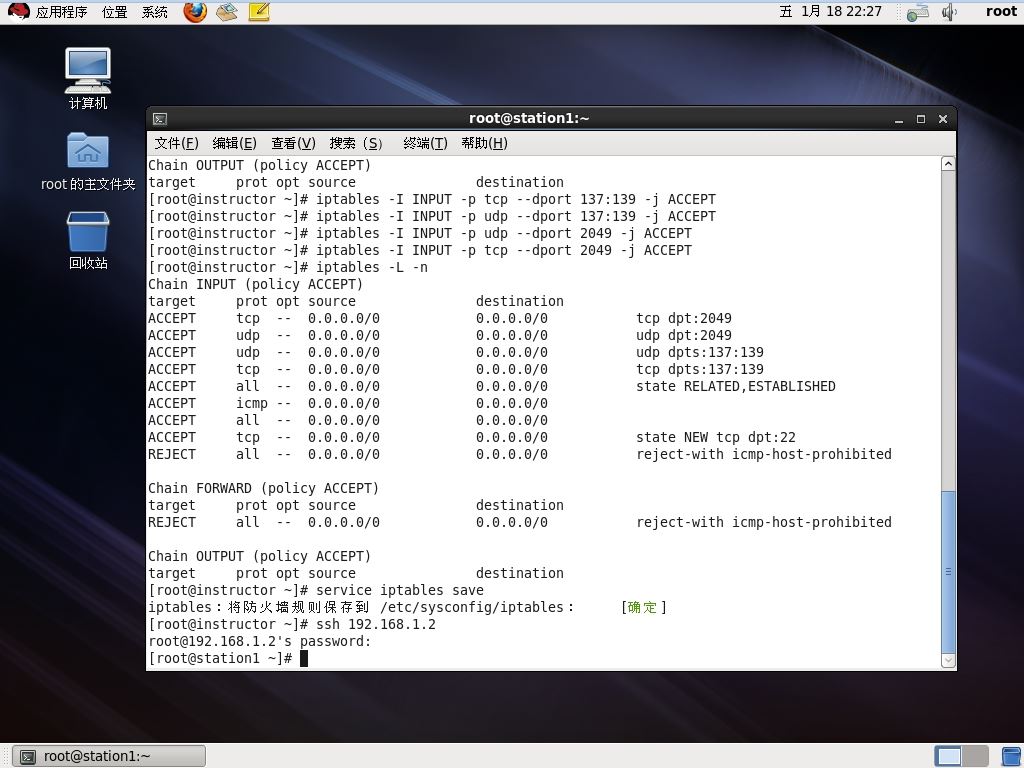Screen dimensions: 1024x768
Task: Maximize the terminal window
Action: pos(921,120)
